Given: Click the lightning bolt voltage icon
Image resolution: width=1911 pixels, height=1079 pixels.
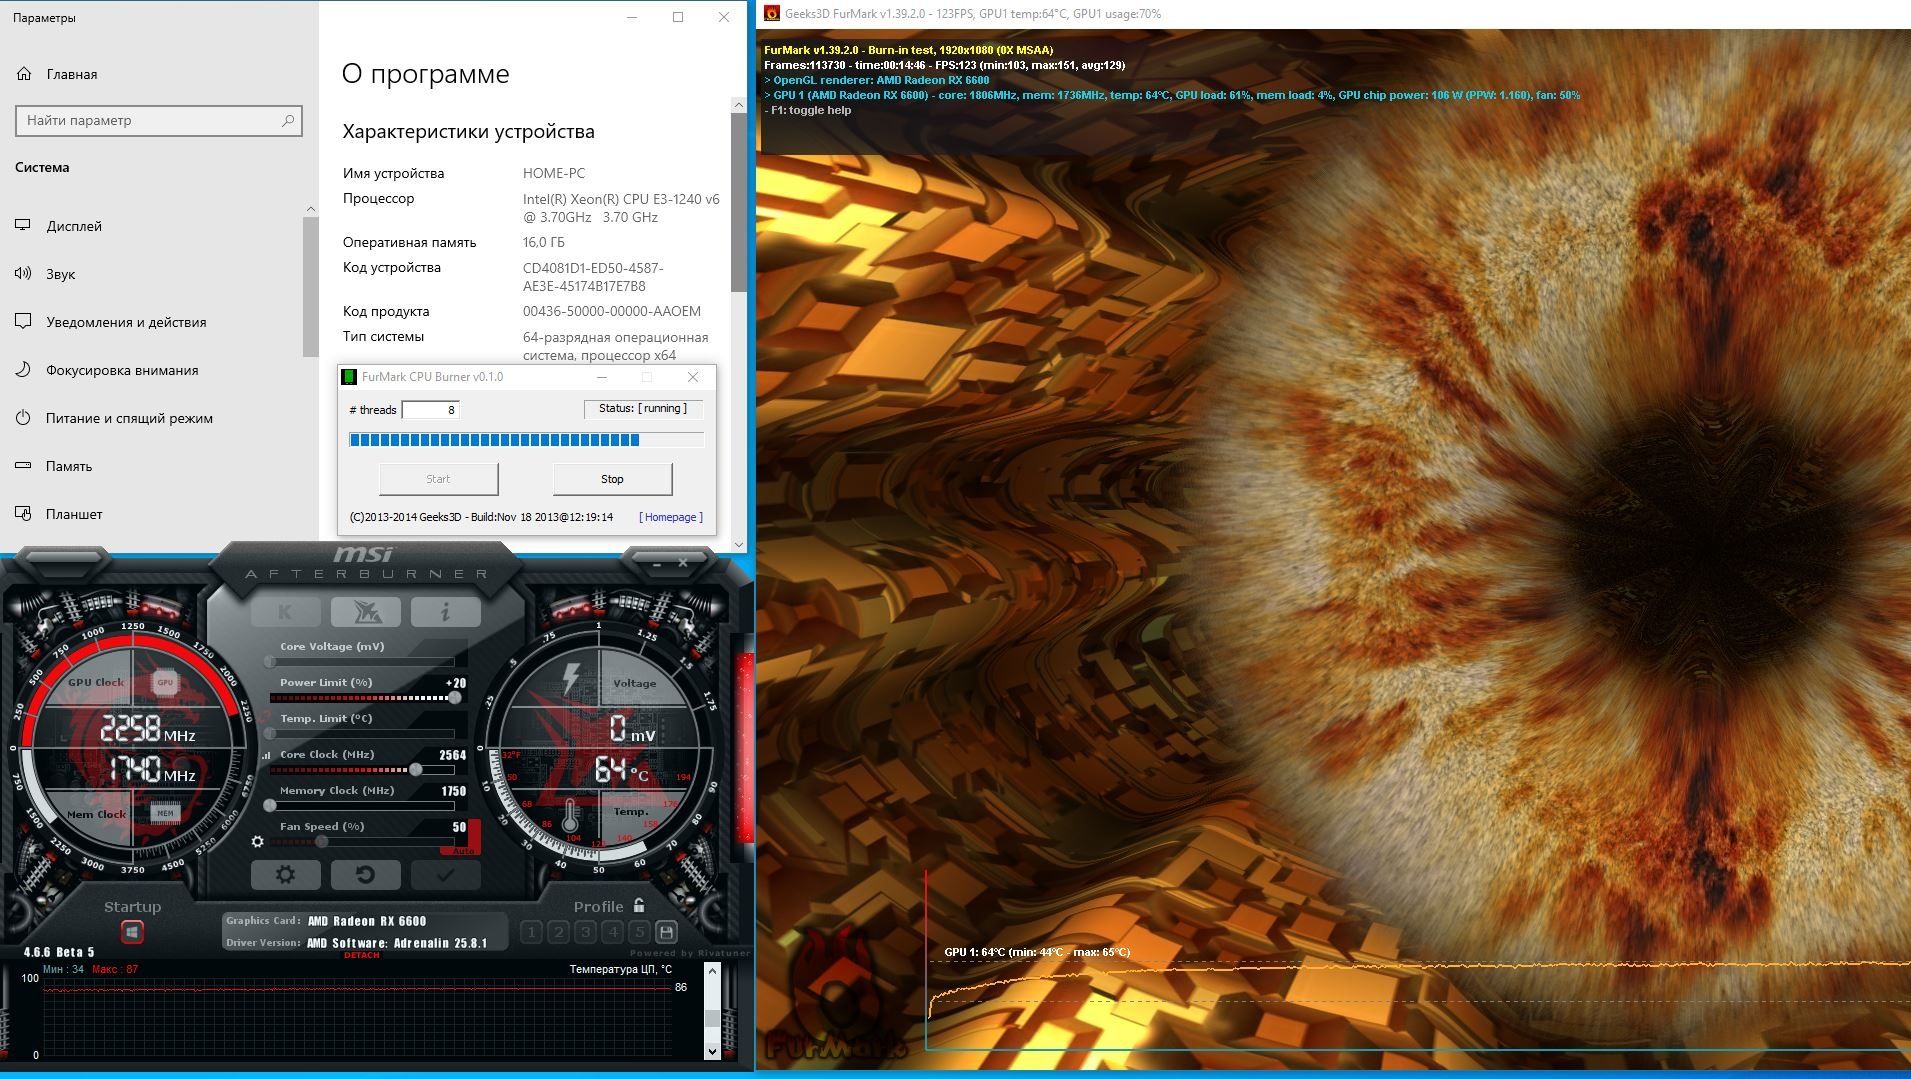Looking at the screenshot, I should pos(571,679).
